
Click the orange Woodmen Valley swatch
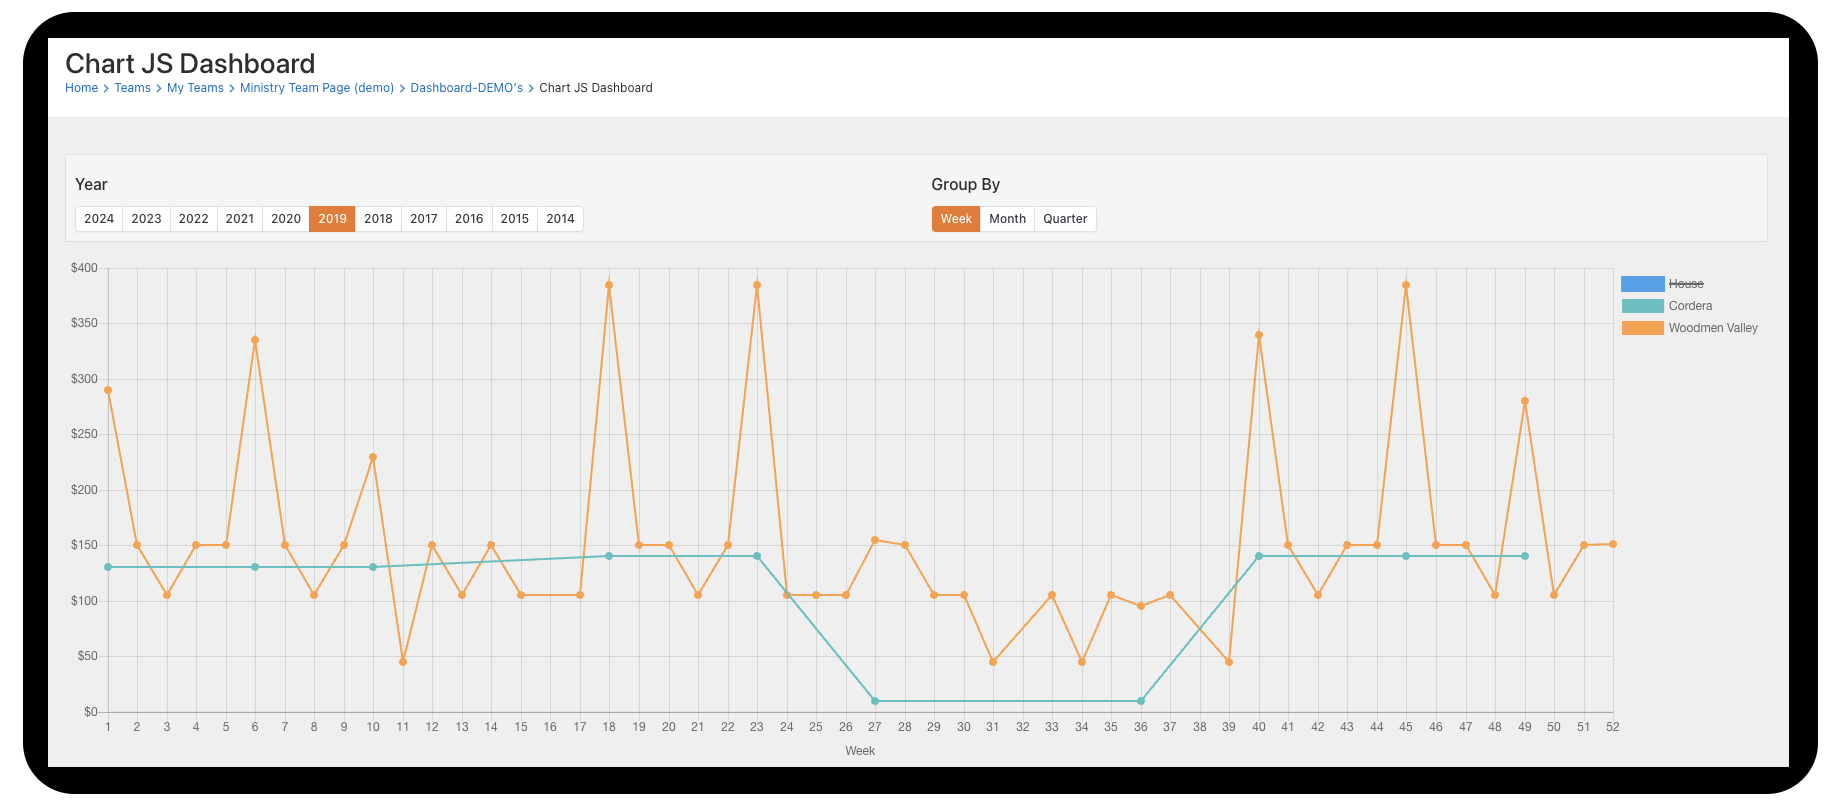[x=1642, y=328]
